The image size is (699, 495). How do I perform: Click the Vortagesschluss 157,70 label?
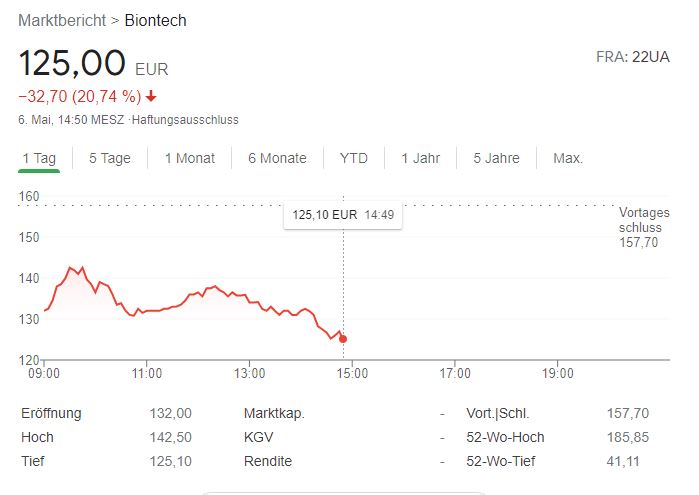click(644, 227)
